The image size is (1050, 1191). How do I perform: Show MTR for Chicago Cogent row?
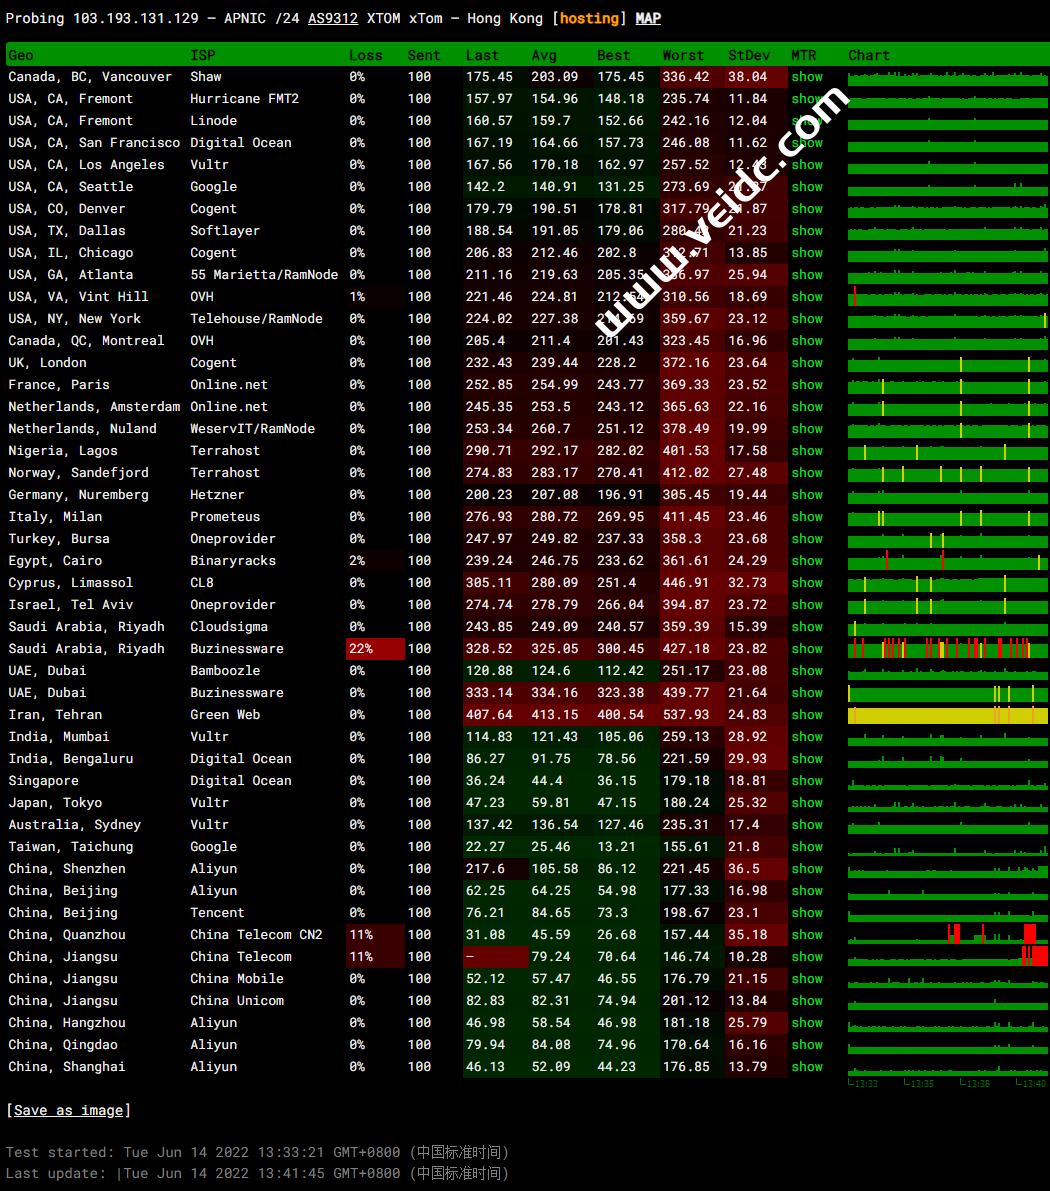(807, 253)
